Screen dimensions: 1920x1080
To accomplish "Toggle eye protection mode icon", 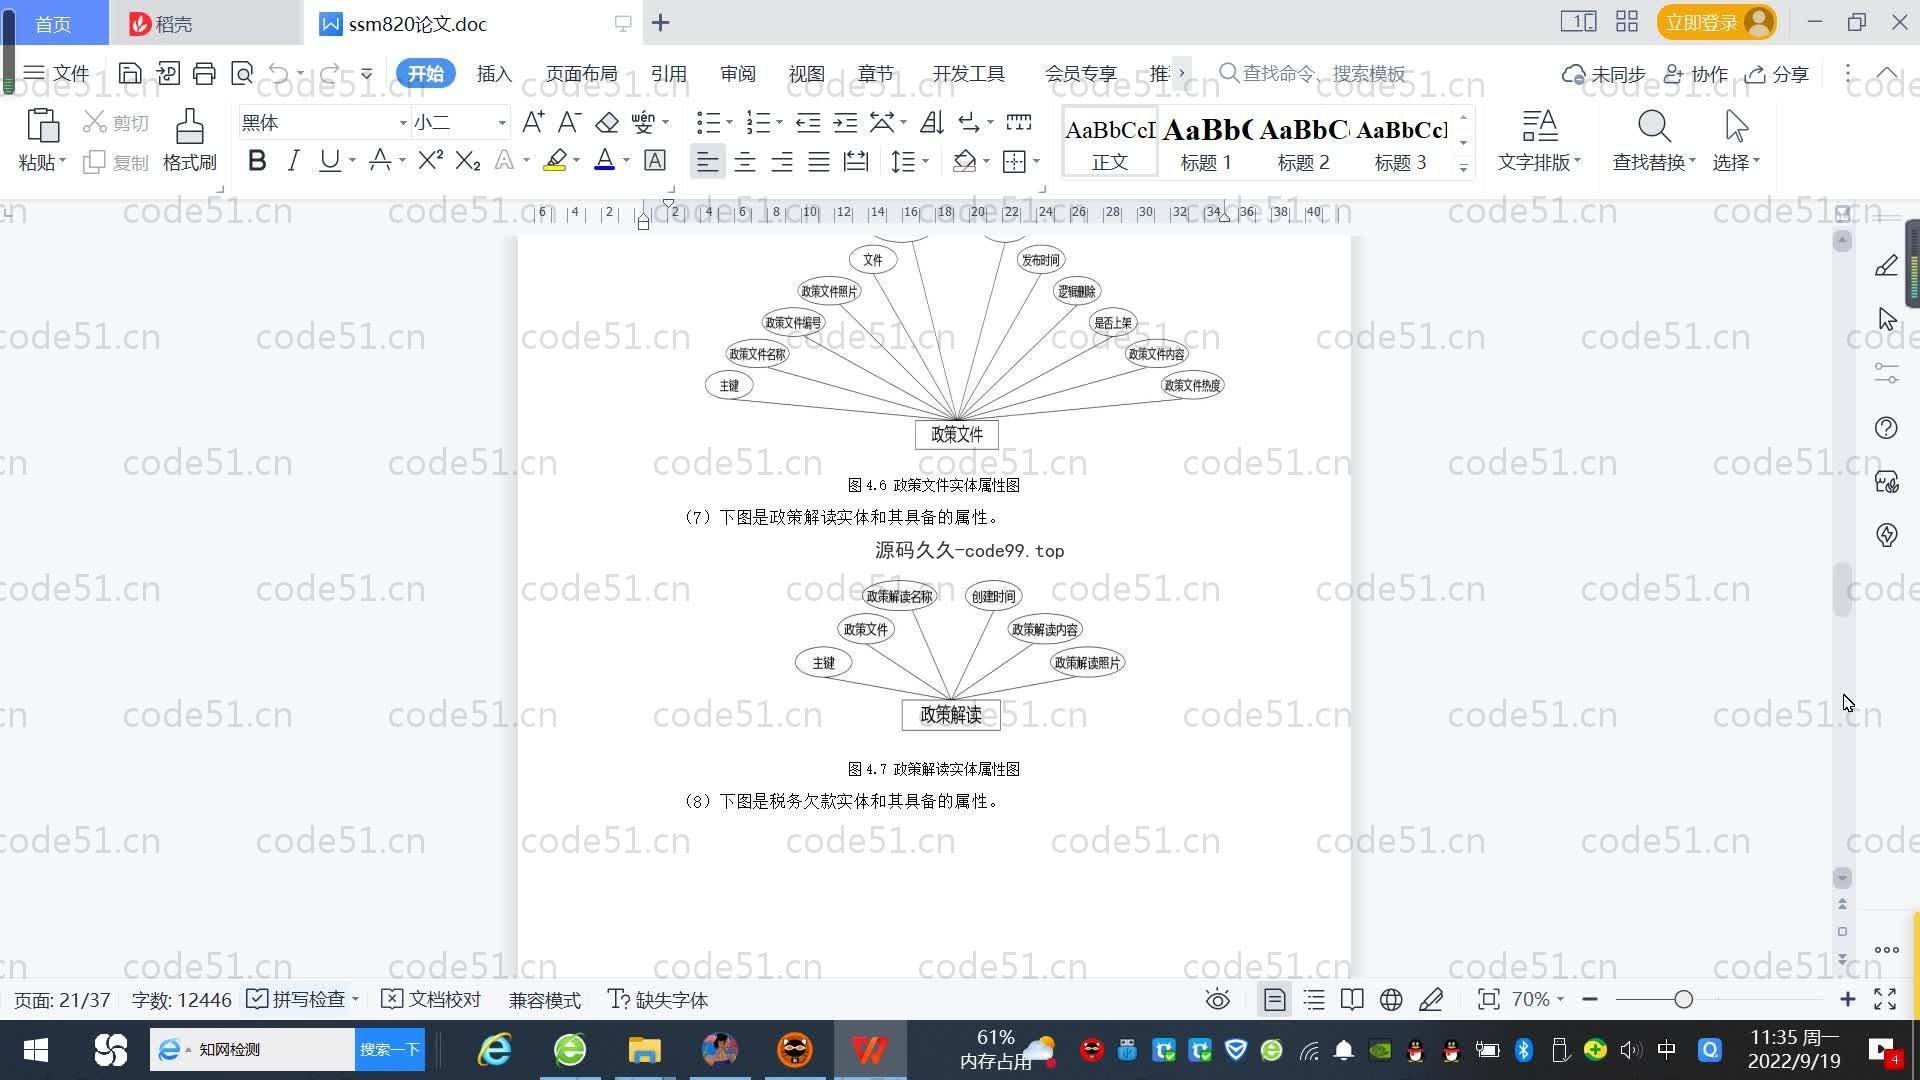I will [1217, 1000].
